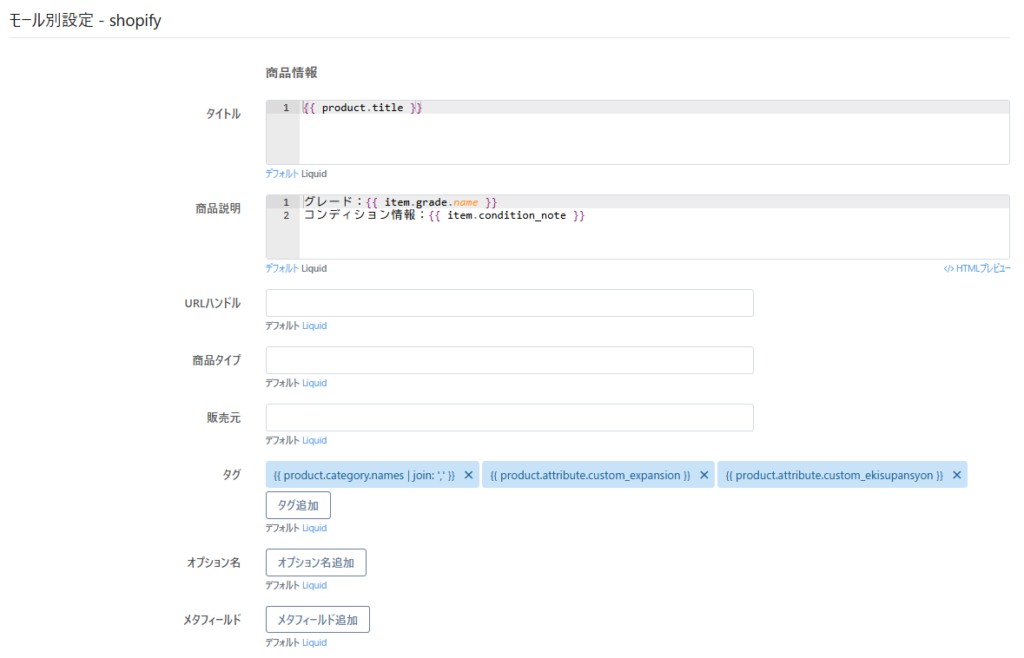Click the メタフィールド追加 button
Viewport: 1024px width, 658px height.
pyautogui.click(x=317, y=619)
